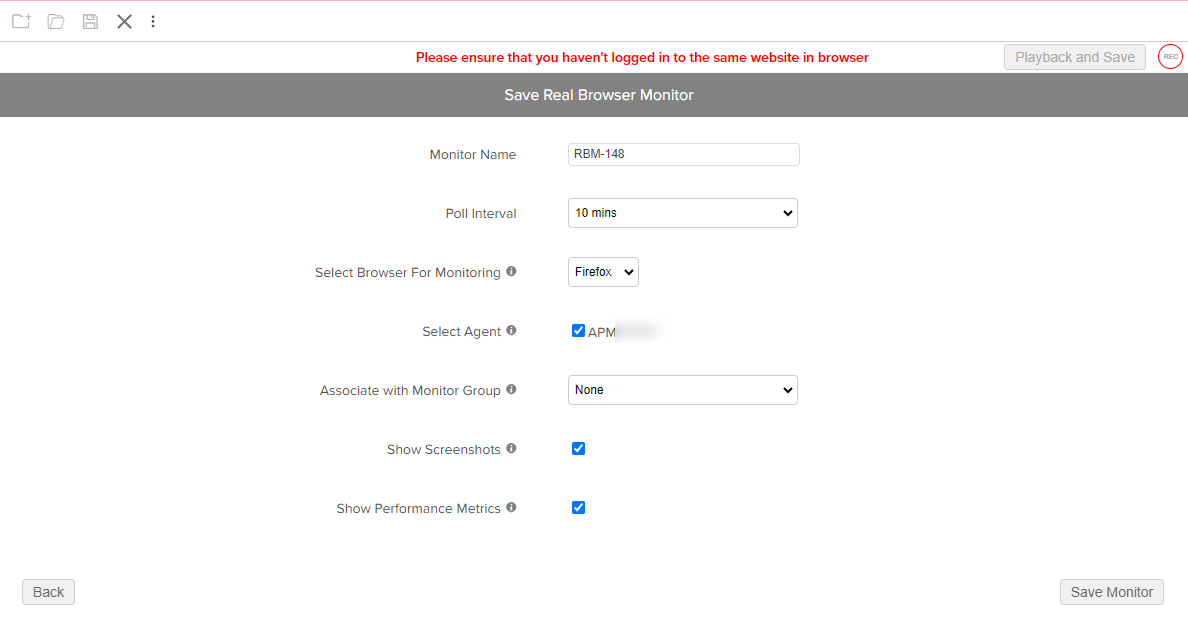Click info icon beside Select Browser For Monitoring
This screenshot has height=617, width=1188.
coord(511,271)
